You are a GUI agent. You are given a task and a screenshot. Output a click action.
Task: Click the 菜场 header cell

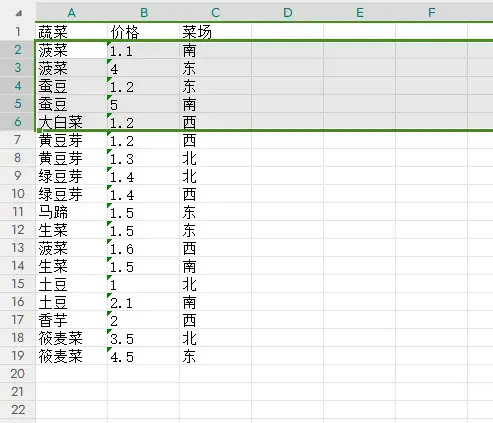coord(215,32)
